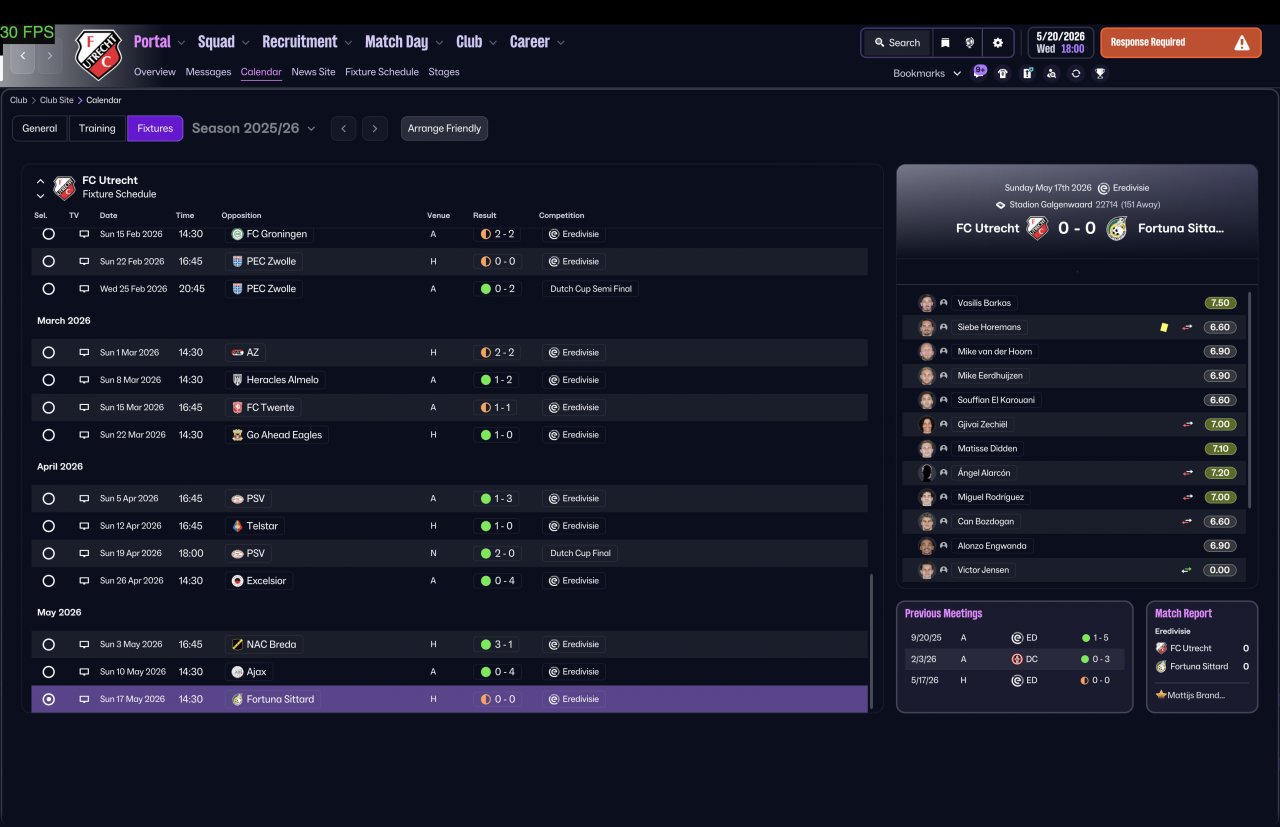
Task: Select radio for PEC Zwolle 22 Feb fixture
Action: tap(48, 262)
